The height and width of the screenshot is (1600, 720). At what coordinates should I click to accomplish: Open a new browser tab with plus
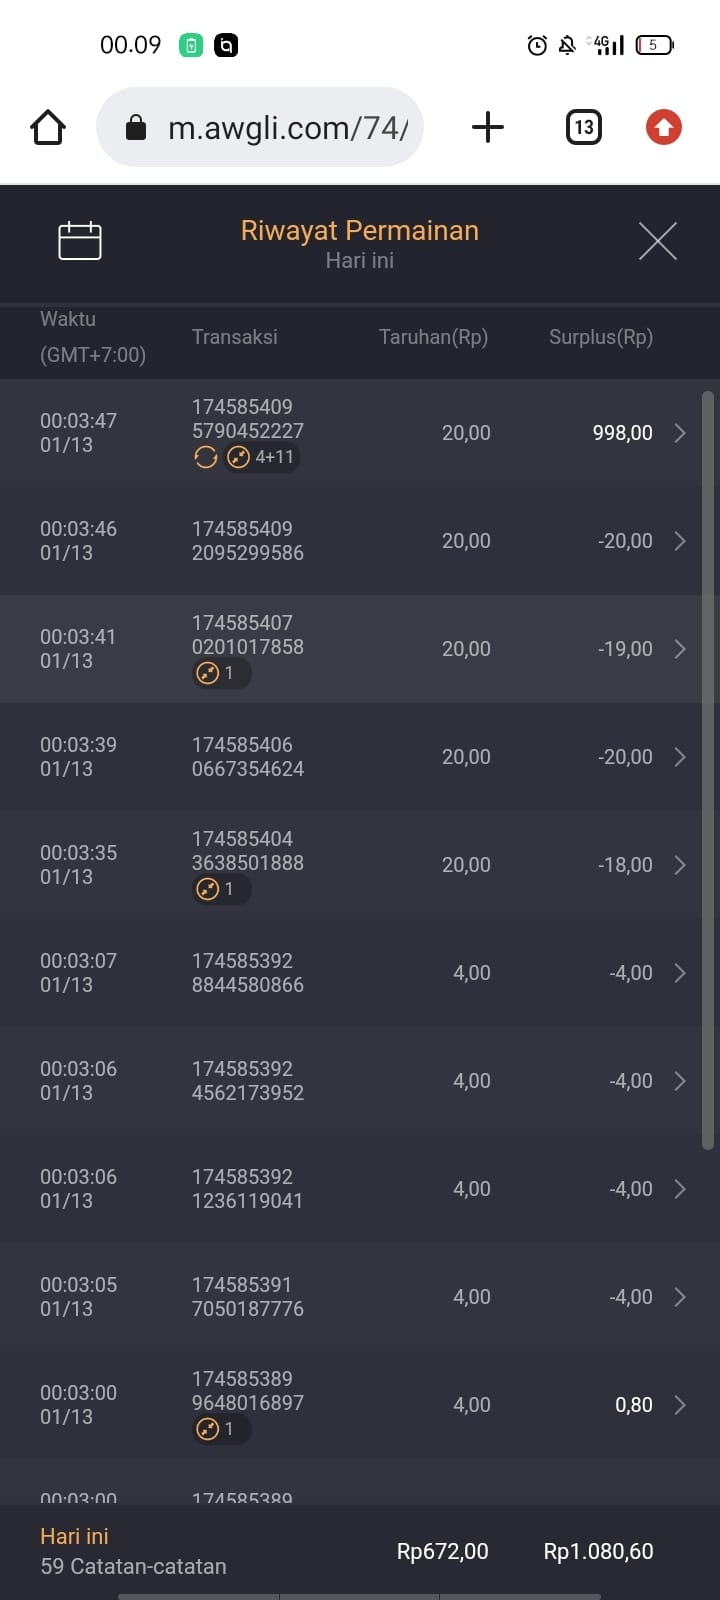point(487,127)
